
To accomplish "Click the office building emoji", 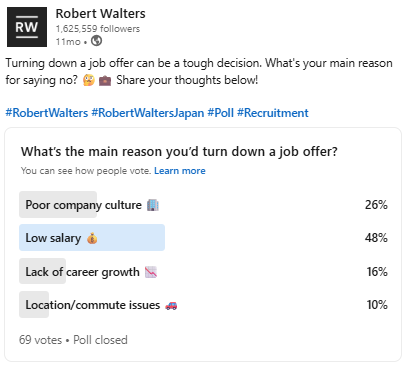I will (153, 205).
